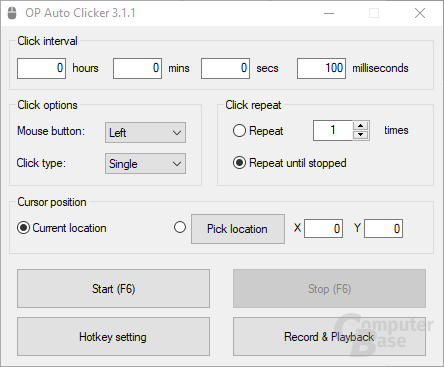
Task: Open the Mouse button dropdown
Action: 145,133
